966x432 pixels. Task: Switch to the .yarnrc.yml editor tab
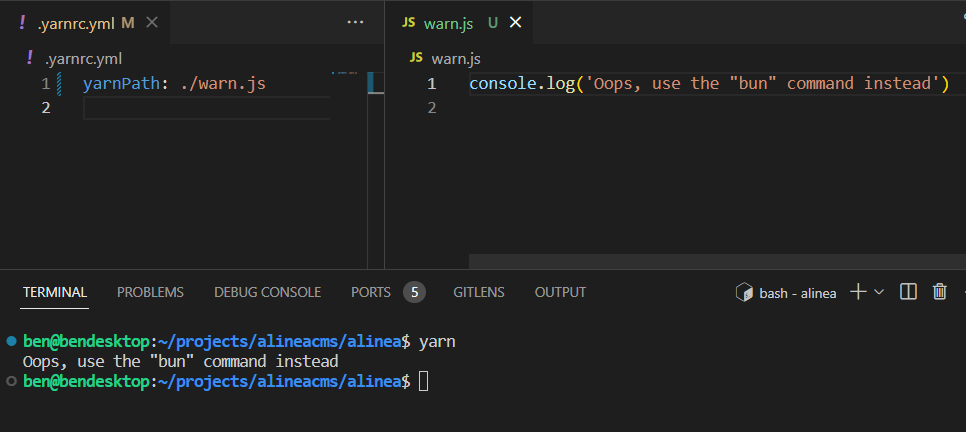[x=85, y=23]
